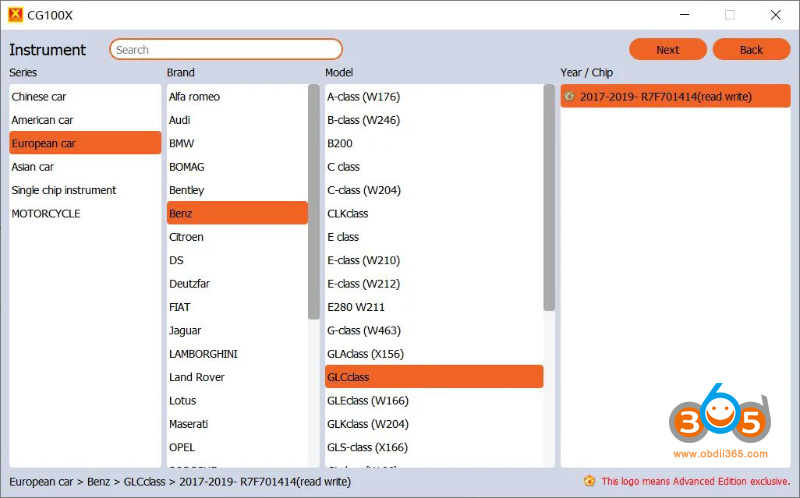Pick G-class (W463) model
This screenshot has width=800, height=498.
click(434, 330)
